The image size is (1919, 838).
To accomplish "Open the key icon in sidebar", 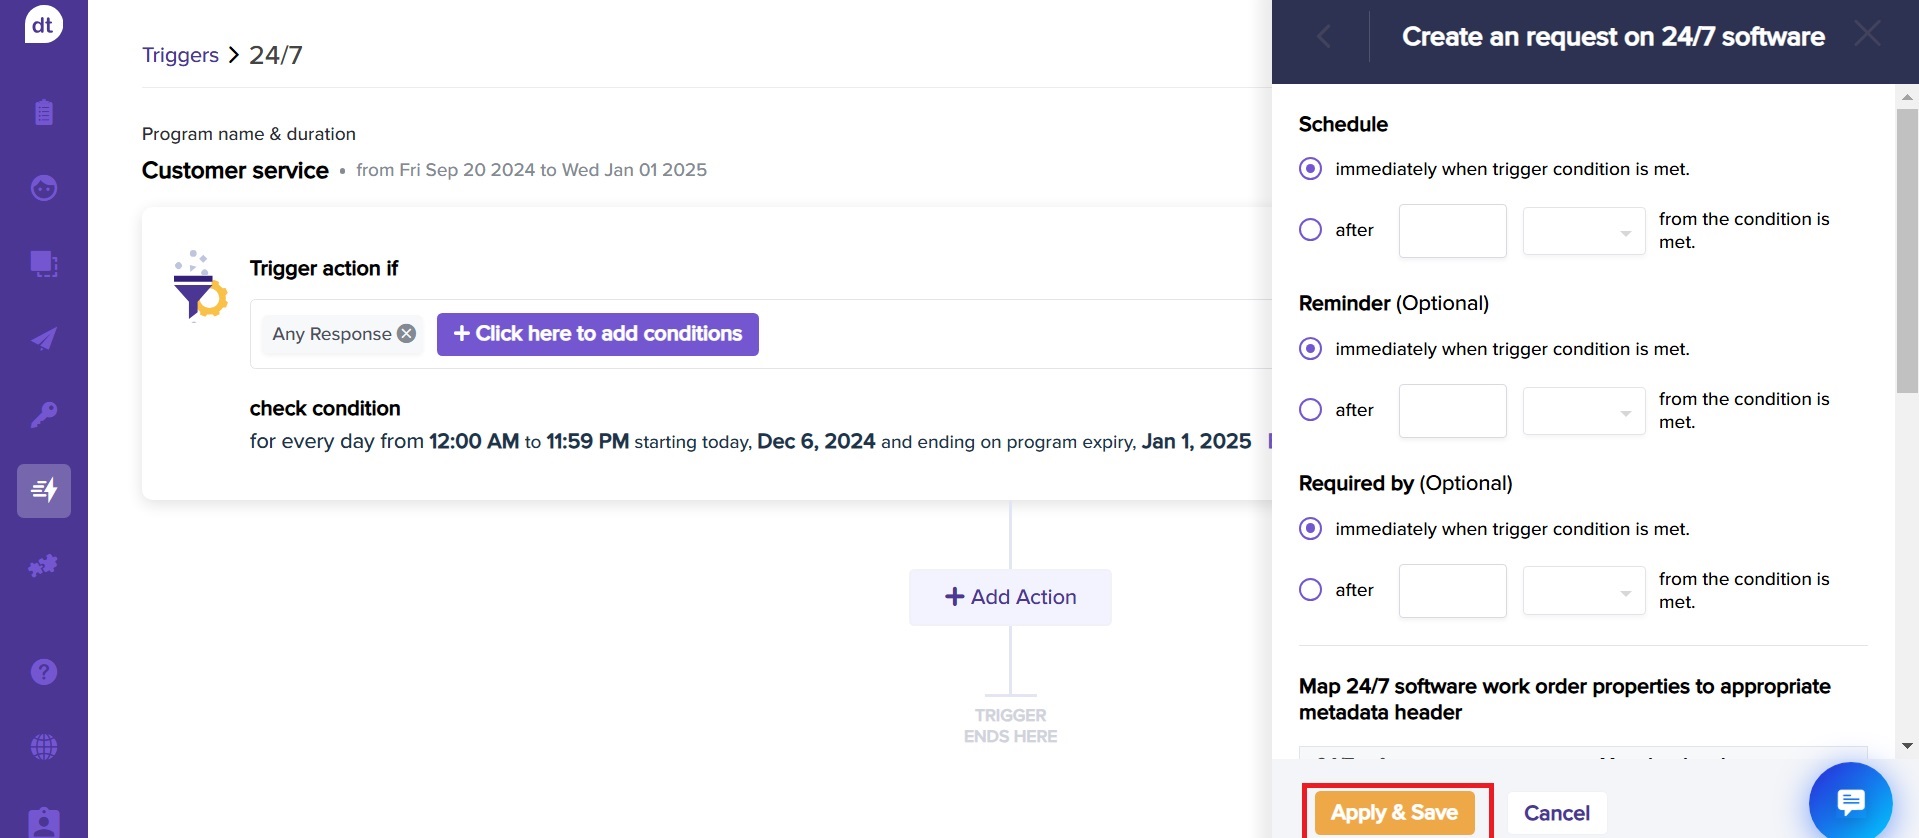I will tap(43, 414).
